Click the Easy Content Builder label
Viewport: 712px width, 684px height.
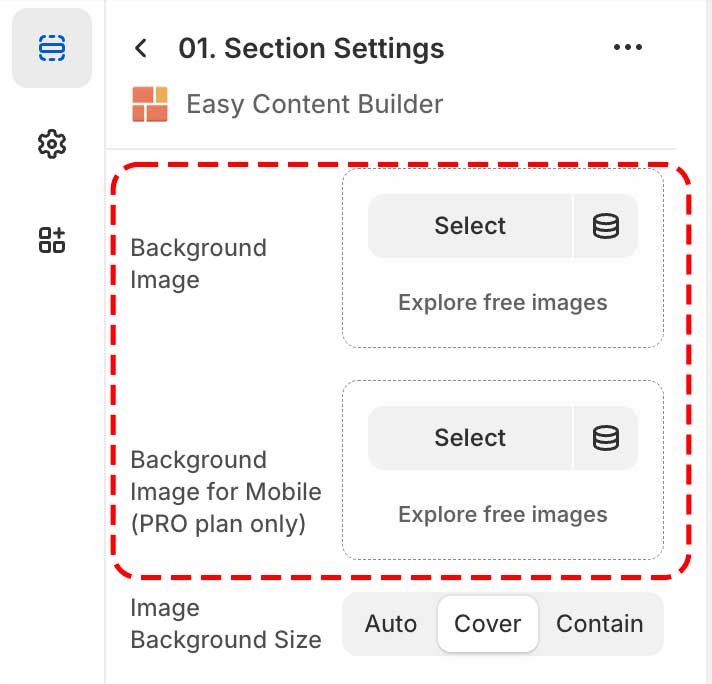[314, 104]
